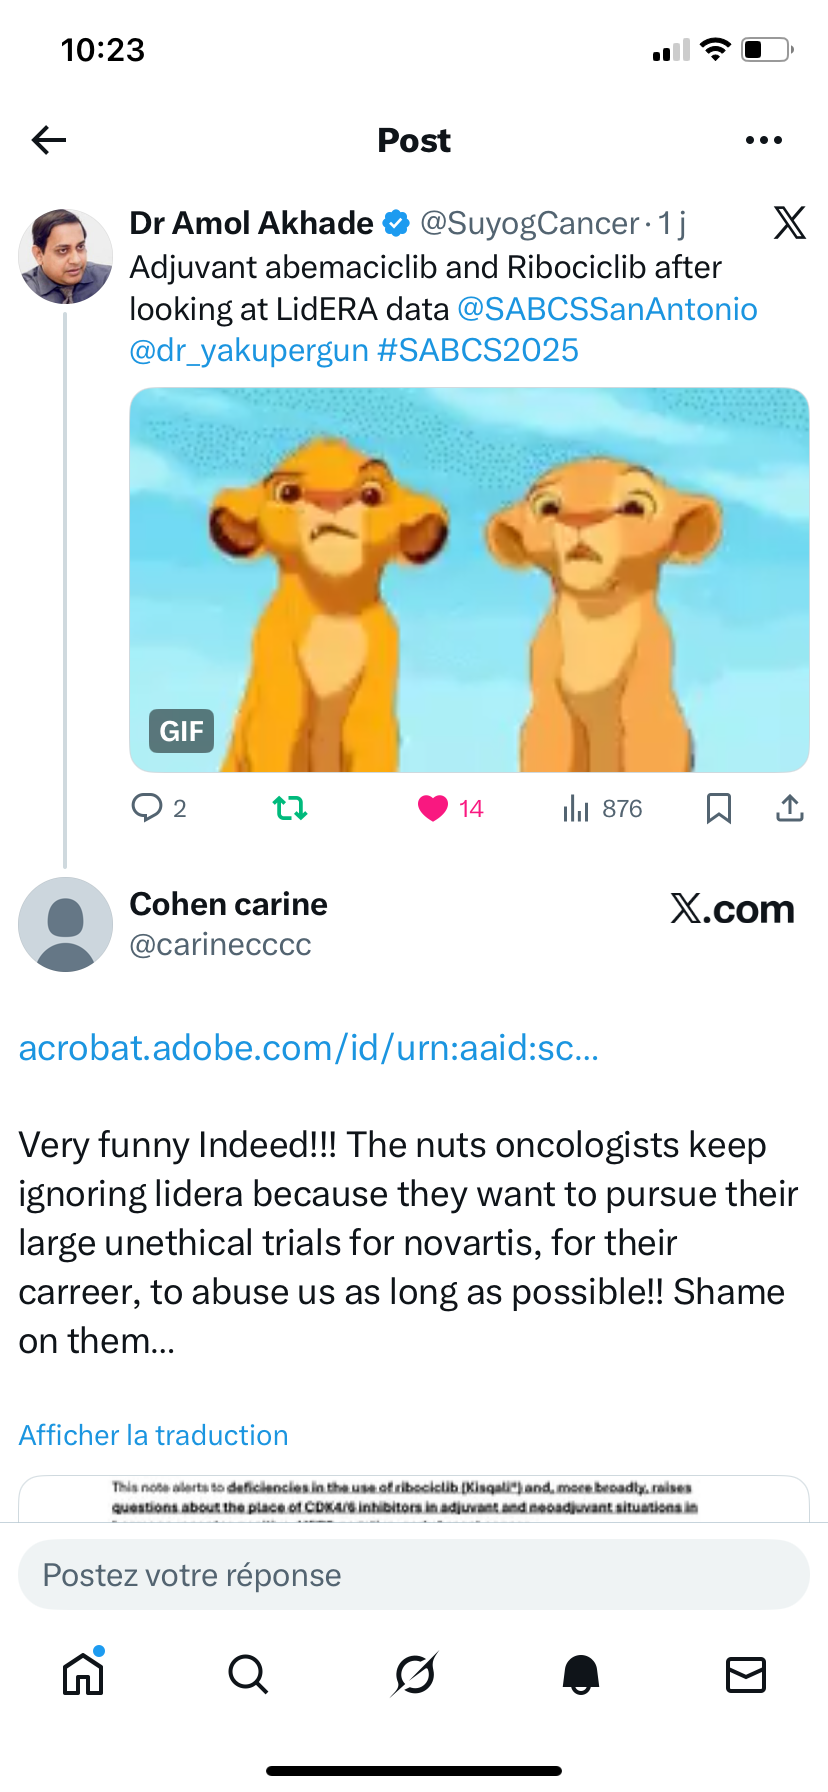Screen dimensions: 828x1792
Task: Tap the reply comment icon
Action: (x=147, y=808)
